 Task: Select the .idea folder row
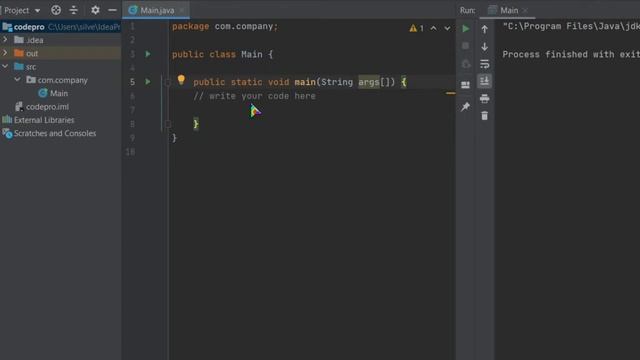click(x=61, y=40)
